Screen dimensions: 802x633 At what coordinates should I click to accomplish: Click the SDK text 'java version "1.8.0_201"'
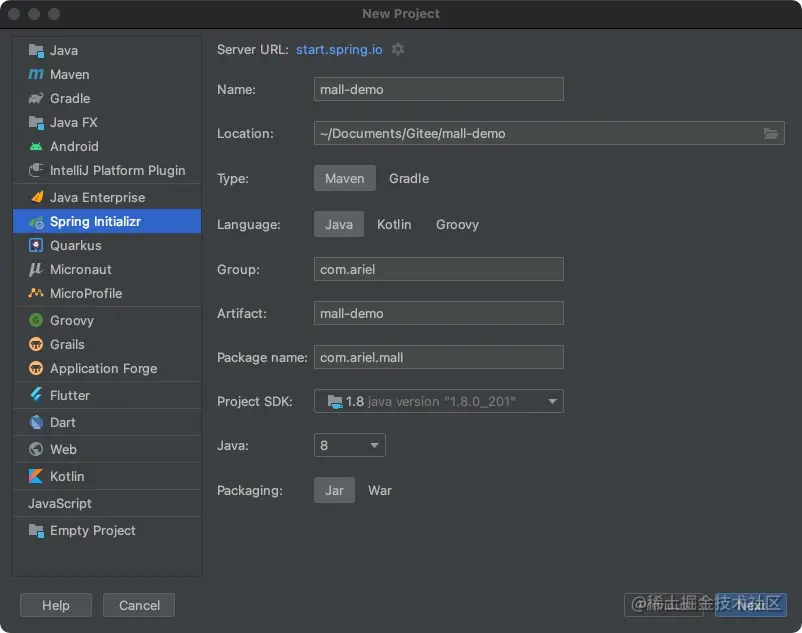[441, 401]
